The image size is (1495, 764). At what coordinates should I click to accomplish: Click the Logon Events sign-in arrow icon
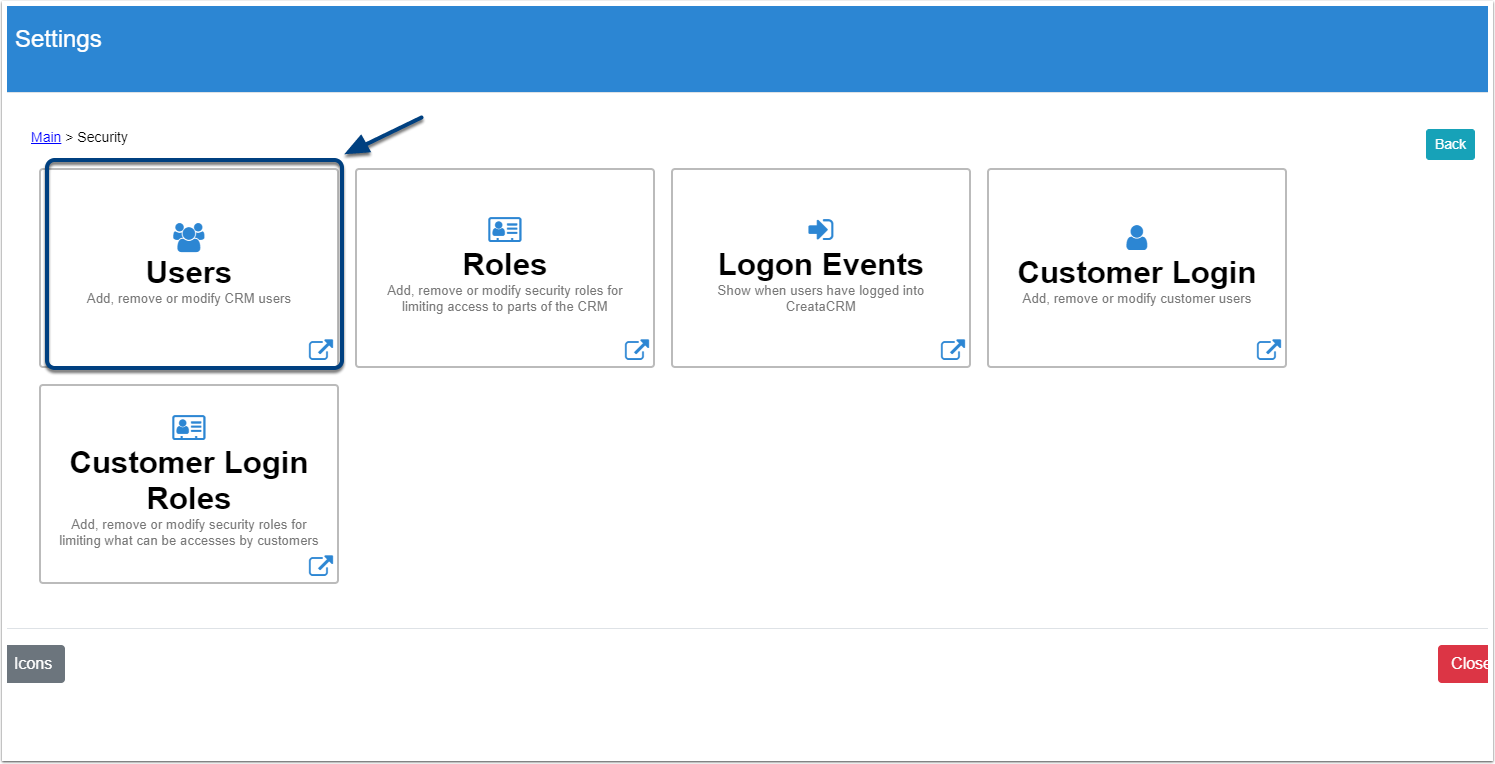pos(821,230)
